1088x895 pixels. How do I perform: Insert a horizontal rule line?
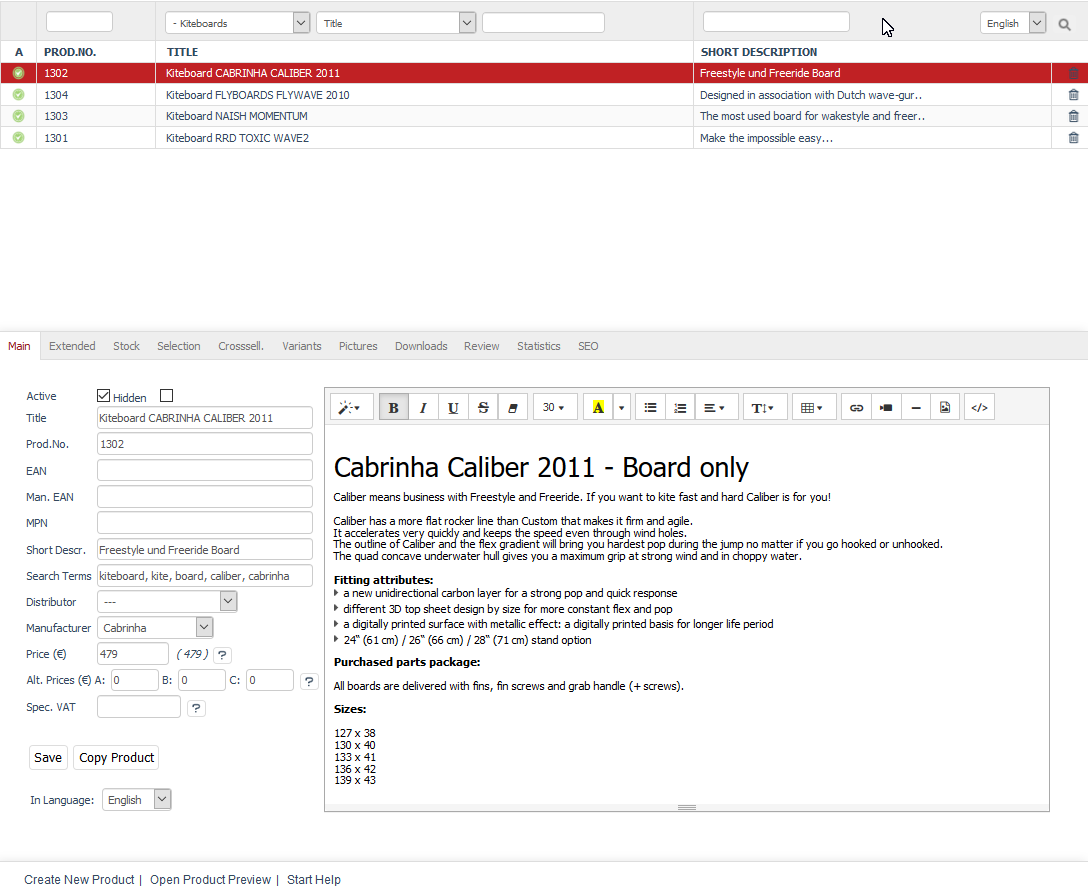(x=916, y=407)
